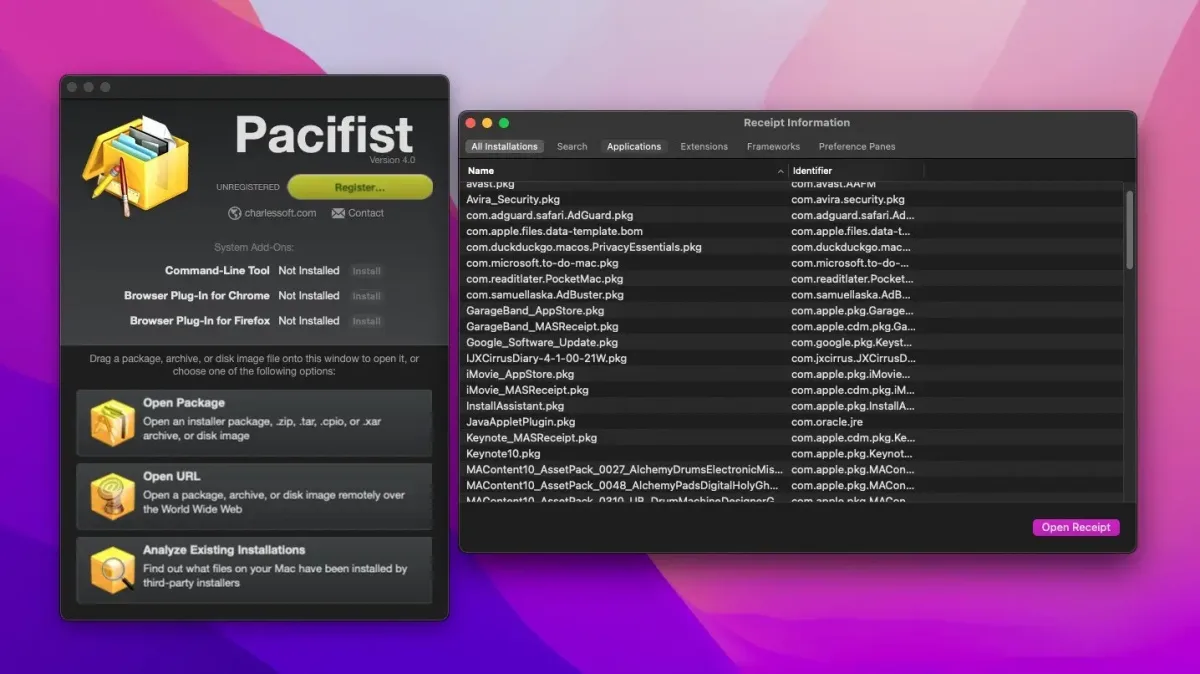The image size is (1200, 674).
Task: Install the Browser Plug-In for Firefox
Action: tap(366, 321)
